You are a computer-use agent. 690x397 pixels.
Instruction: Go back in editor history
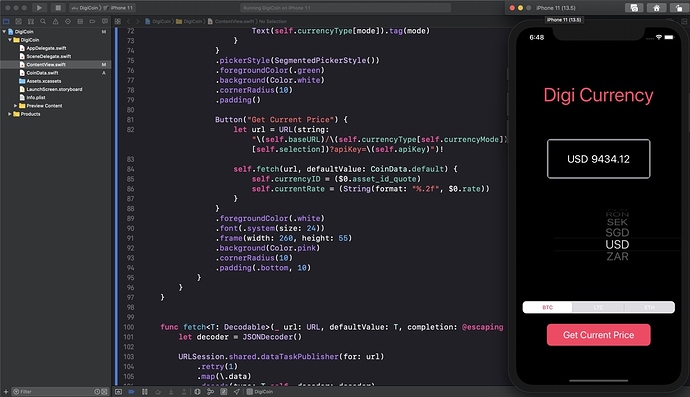[128, 21]
